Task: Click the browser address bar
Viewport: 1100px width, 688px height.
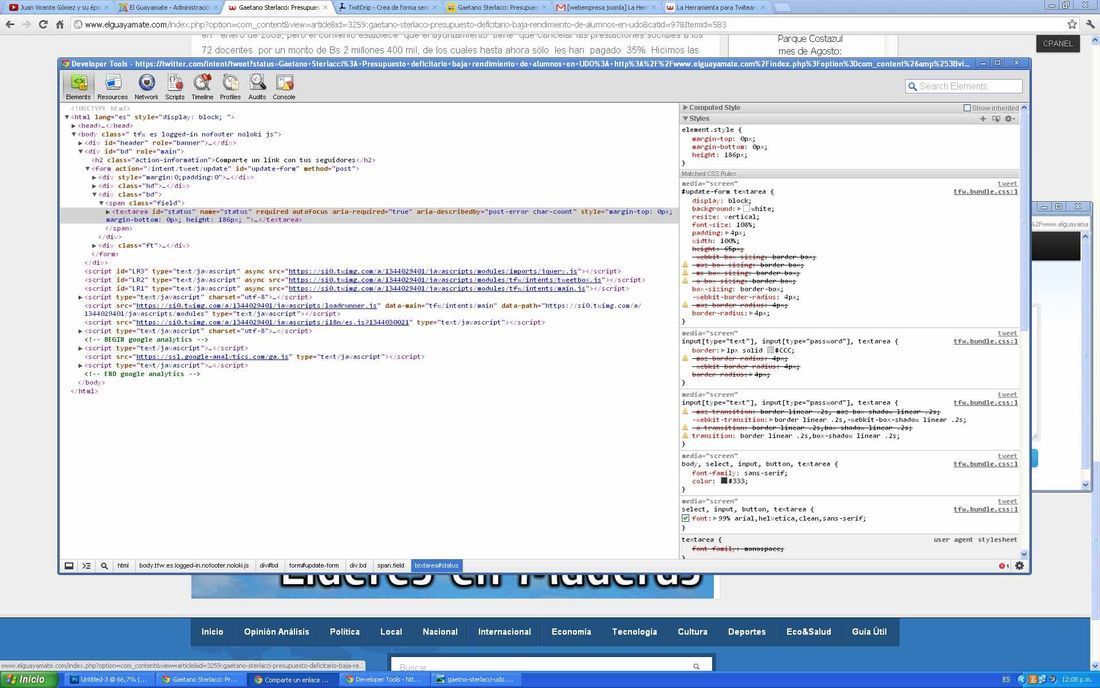Action: [568, 25]
